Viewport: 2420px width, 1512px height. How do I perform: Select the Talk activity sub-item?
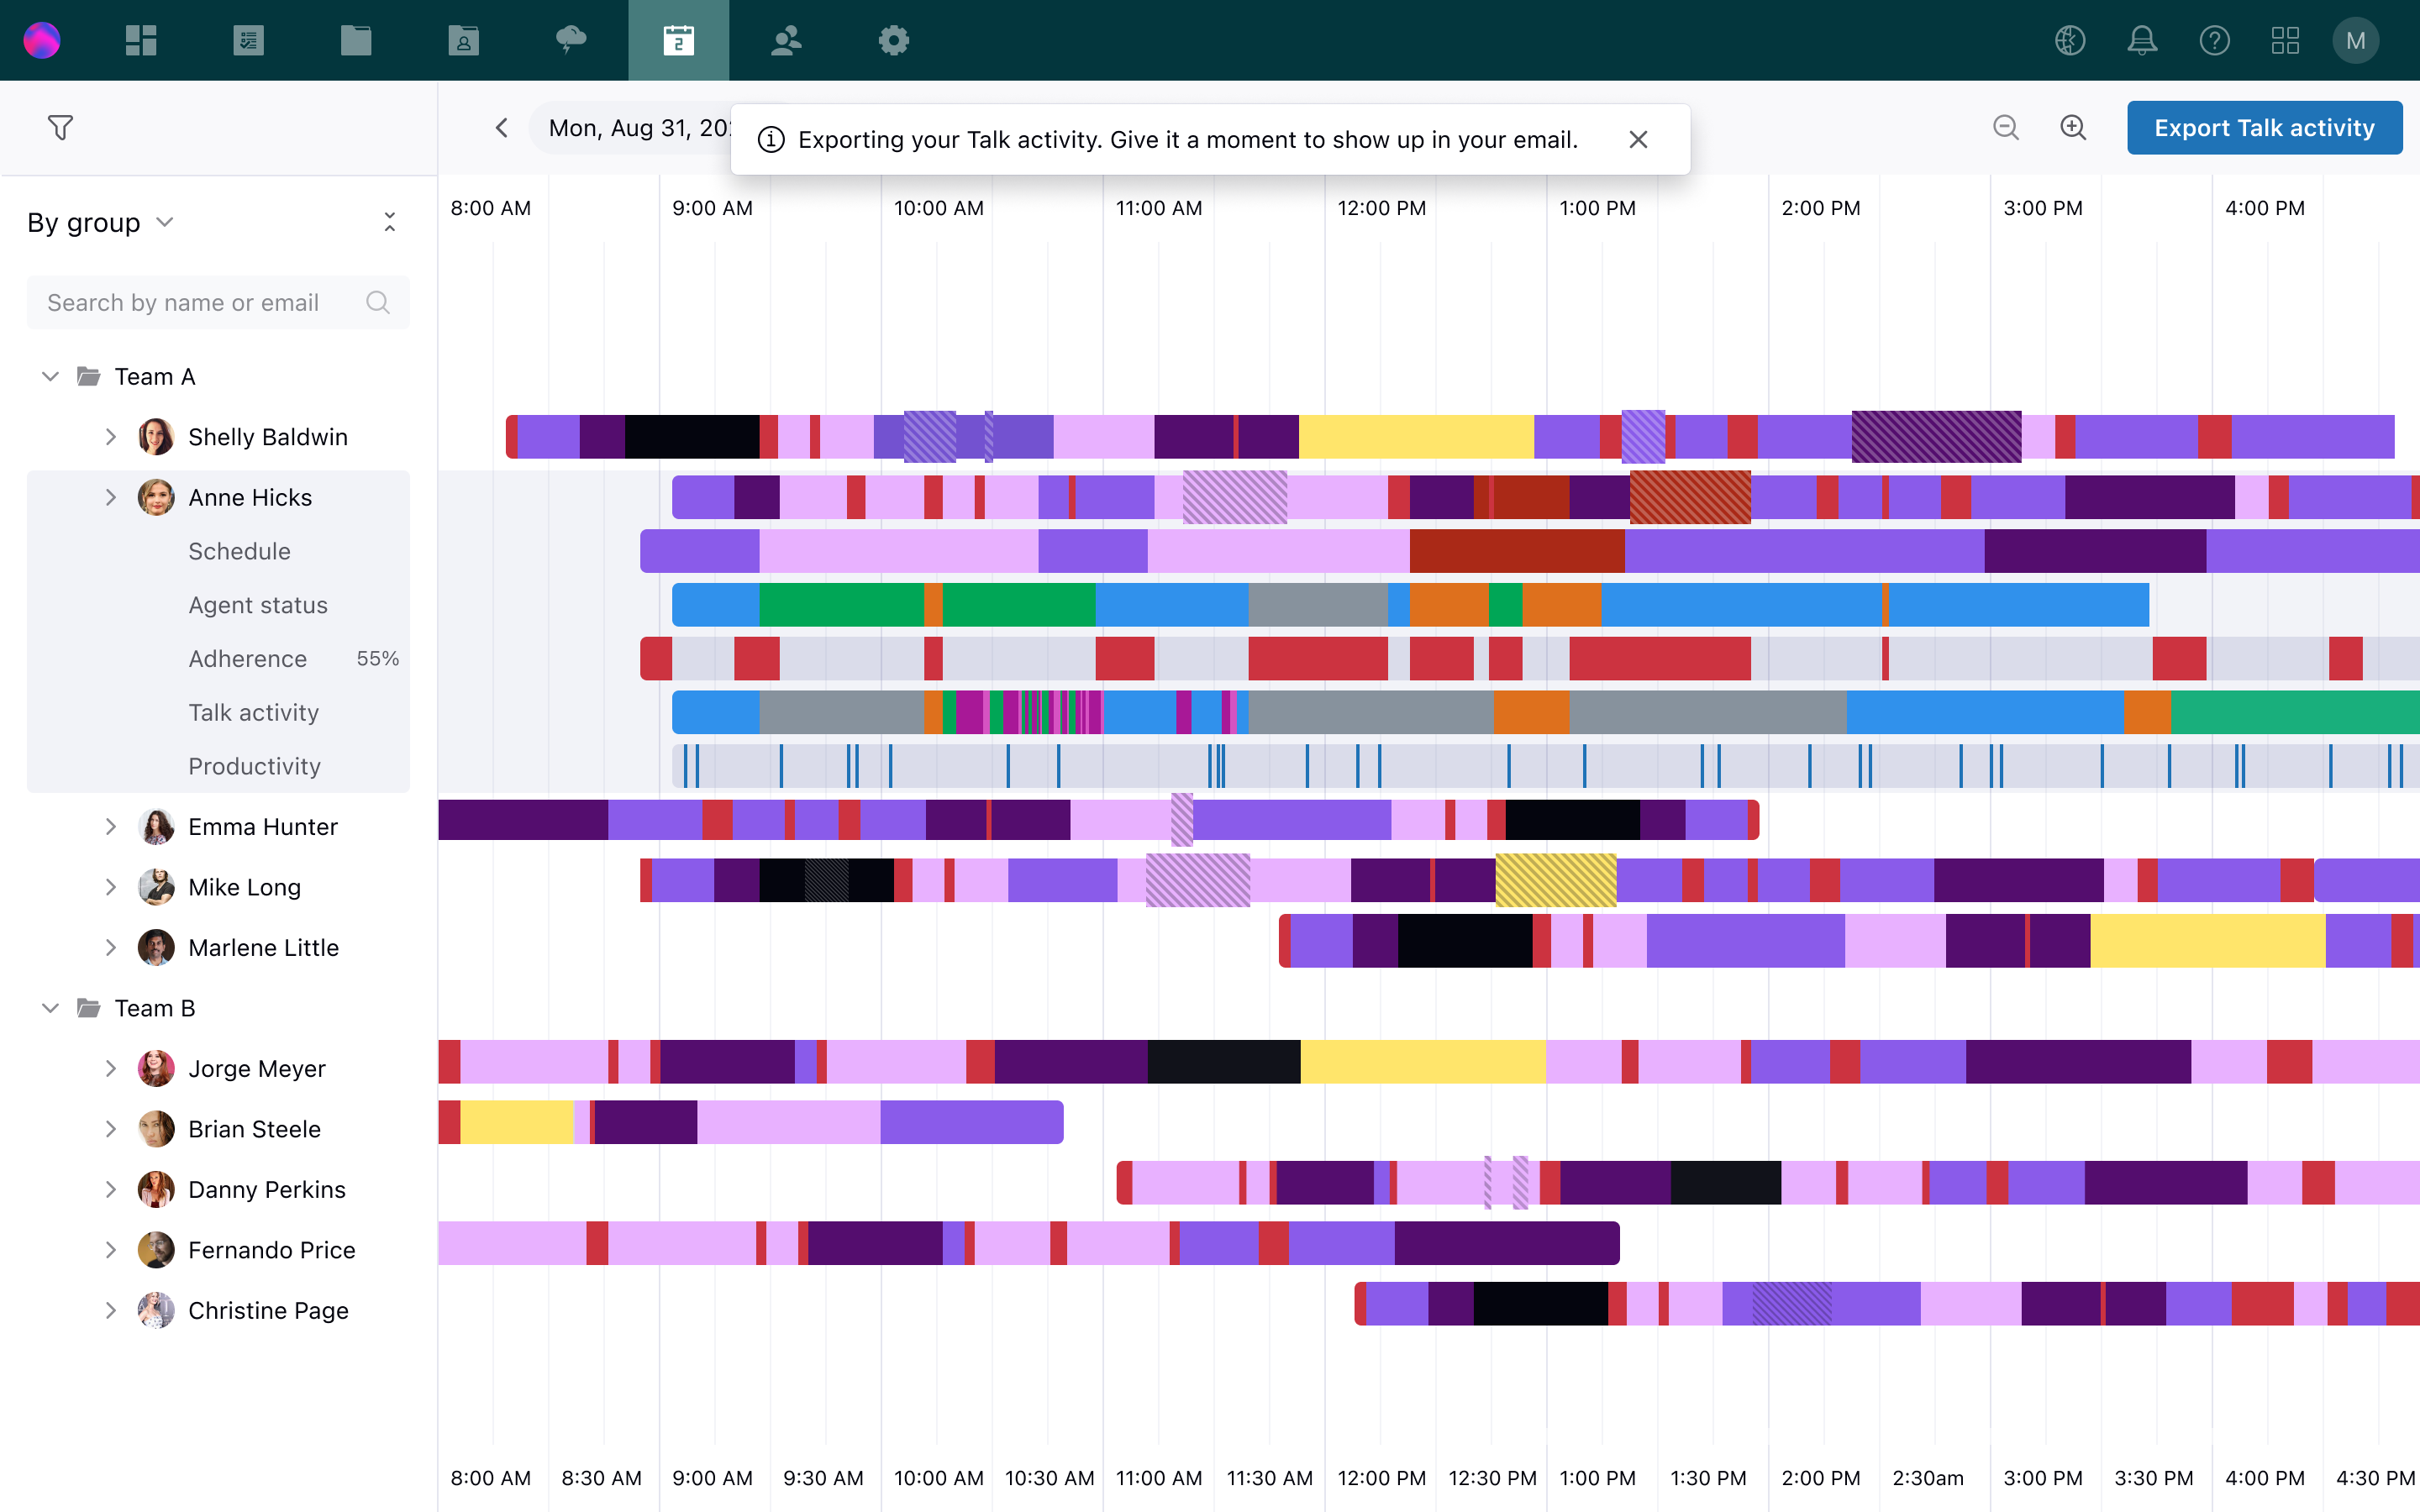coord(253,712)
